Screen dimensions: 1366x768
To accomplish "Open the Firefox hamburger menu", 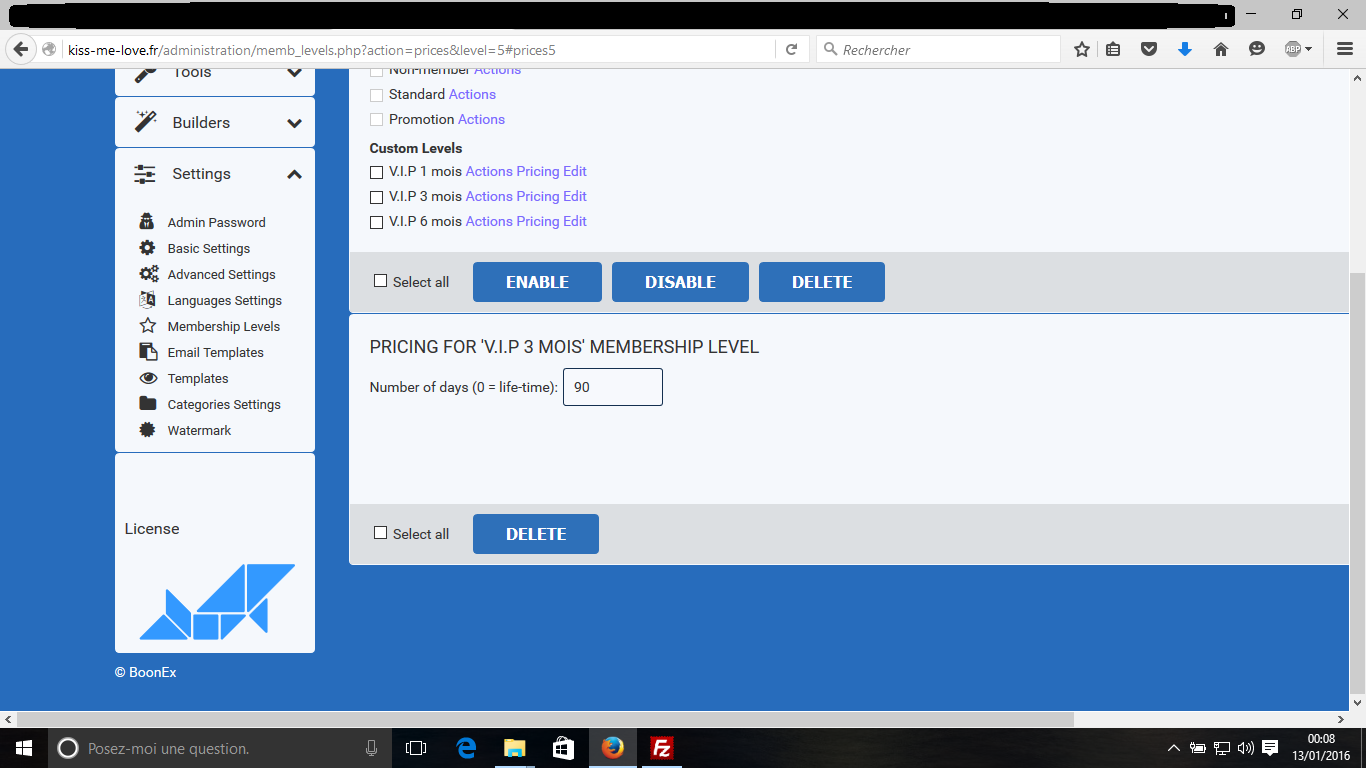I will click(x=1345, y=49).
